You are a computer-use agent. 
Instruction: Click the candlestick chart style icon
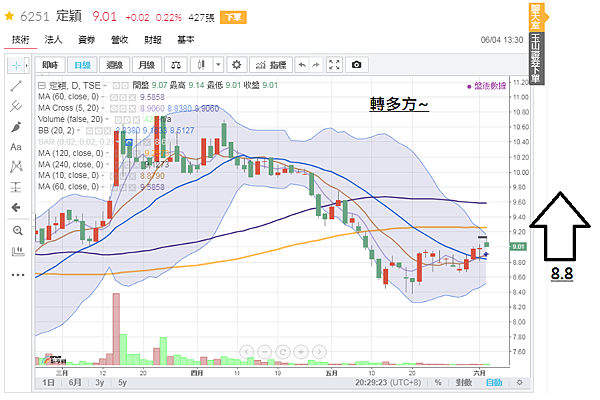tap(201, 65)
